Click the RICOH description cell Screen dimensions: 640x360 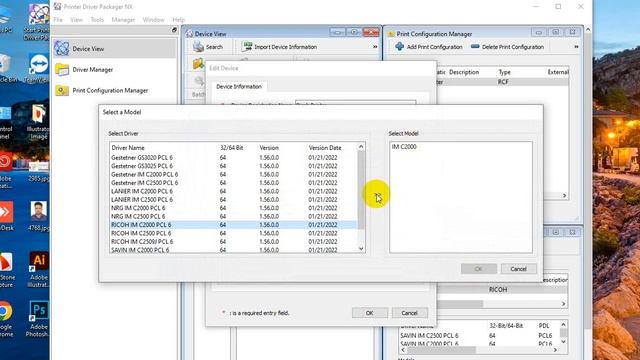pos(498,289)
